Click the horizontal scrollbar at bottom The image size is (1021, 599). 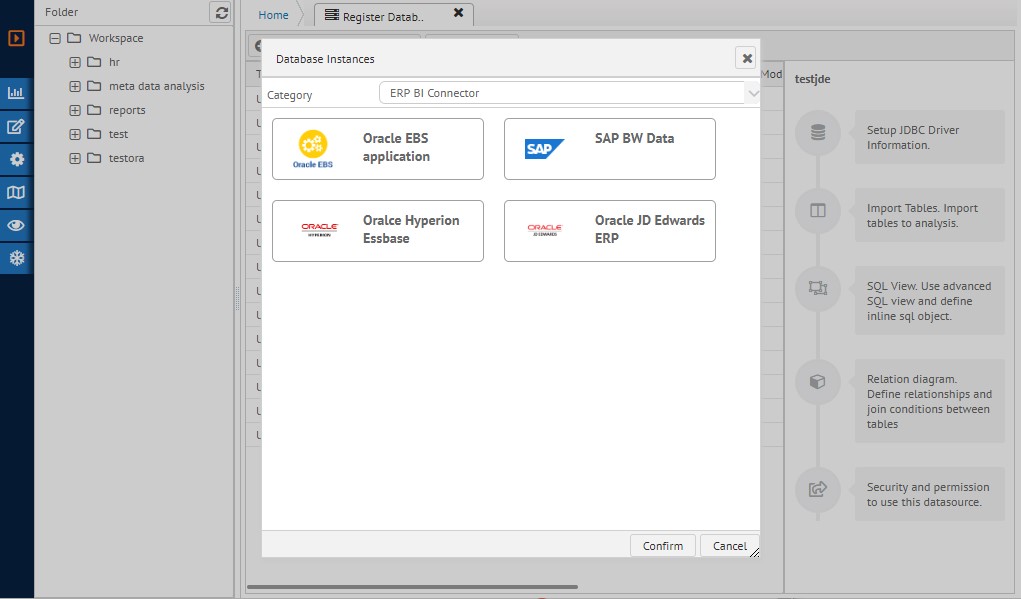[x=412, y=587]
